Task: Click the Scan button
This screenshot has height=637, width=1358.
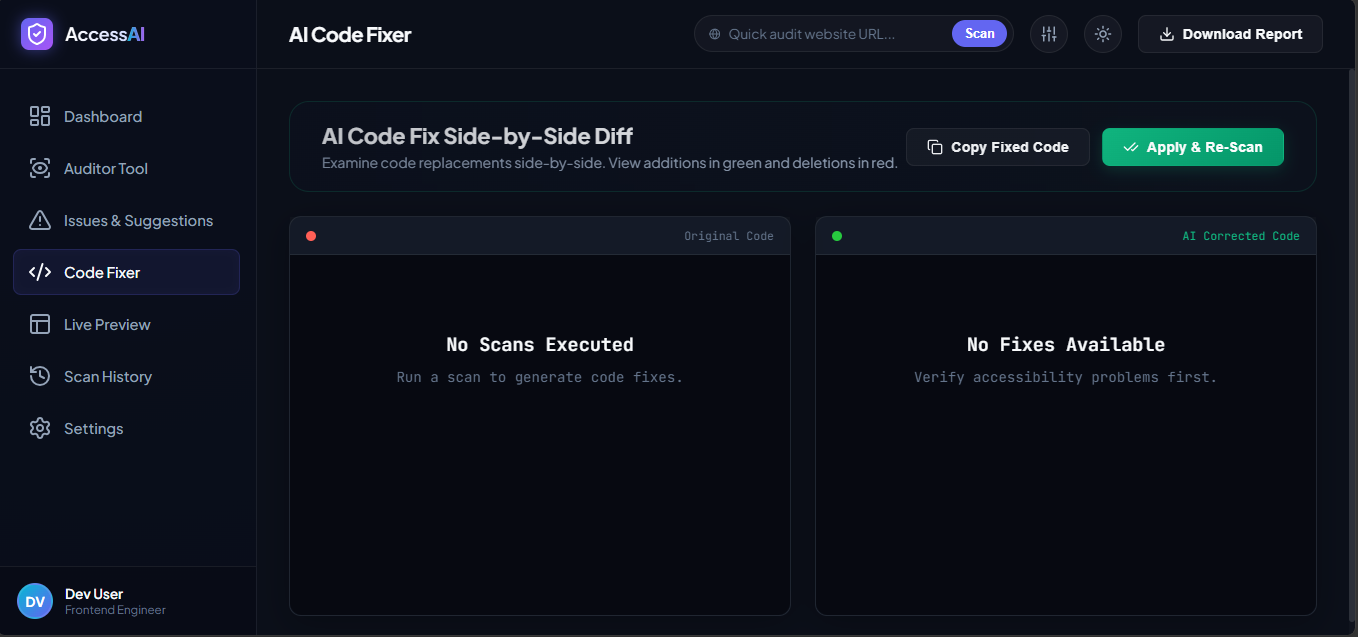Action: (x=979, y=34)
